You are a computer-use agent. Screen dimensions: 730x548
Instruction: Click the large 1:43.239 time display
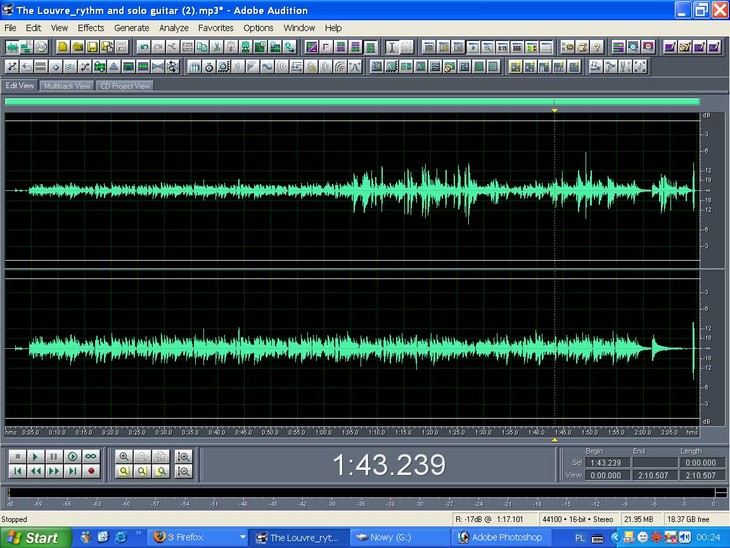pos(389,465)
